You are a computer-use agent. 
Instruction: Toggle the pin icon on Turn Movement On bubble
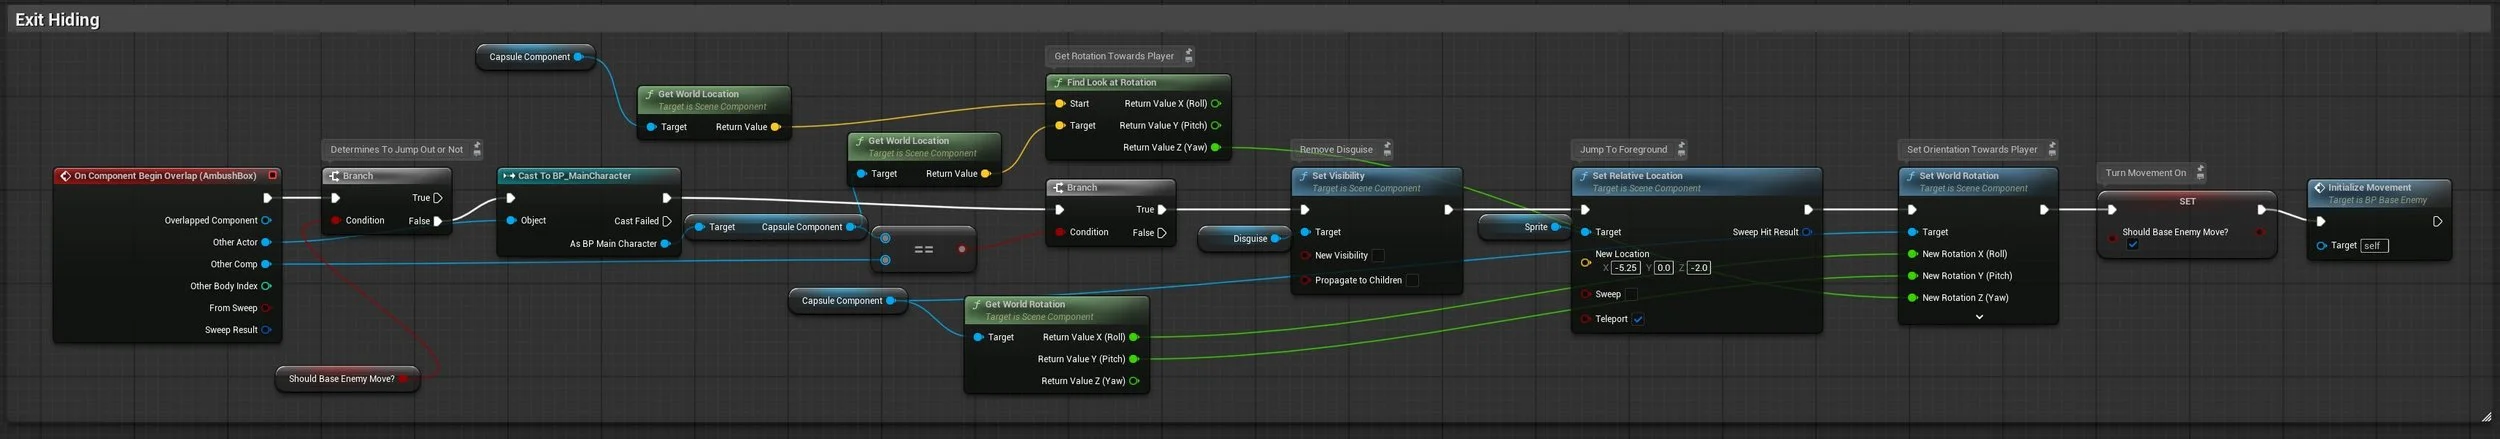tap(2200, 173)
